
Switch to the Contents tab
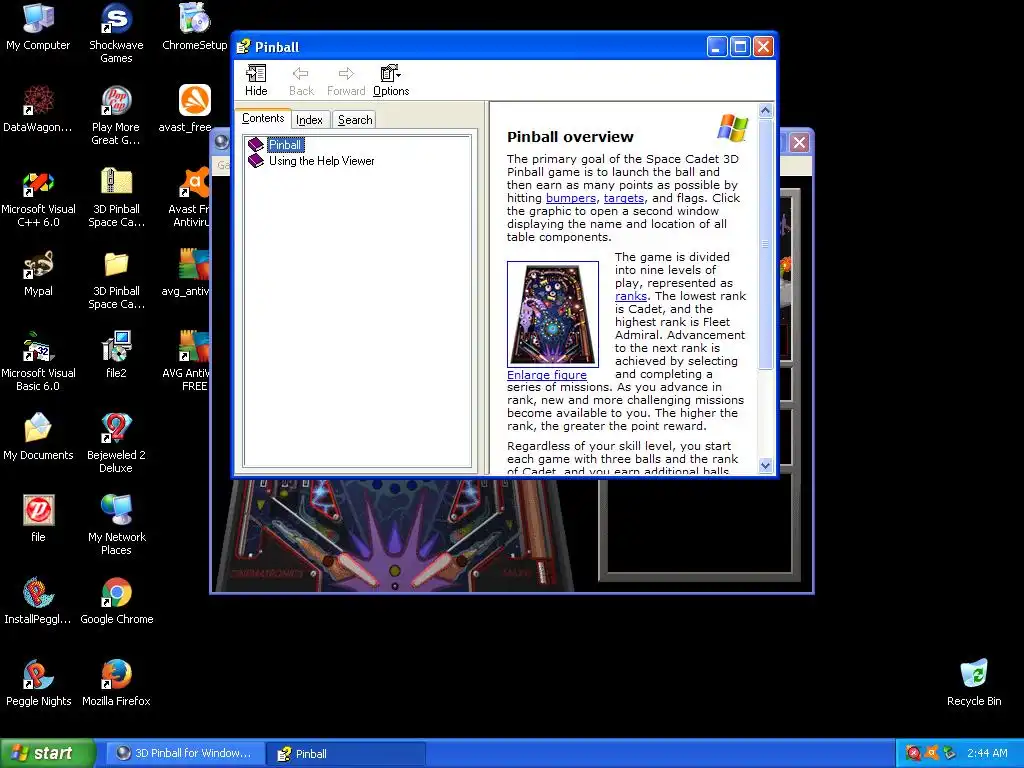(x=263, y=118)
